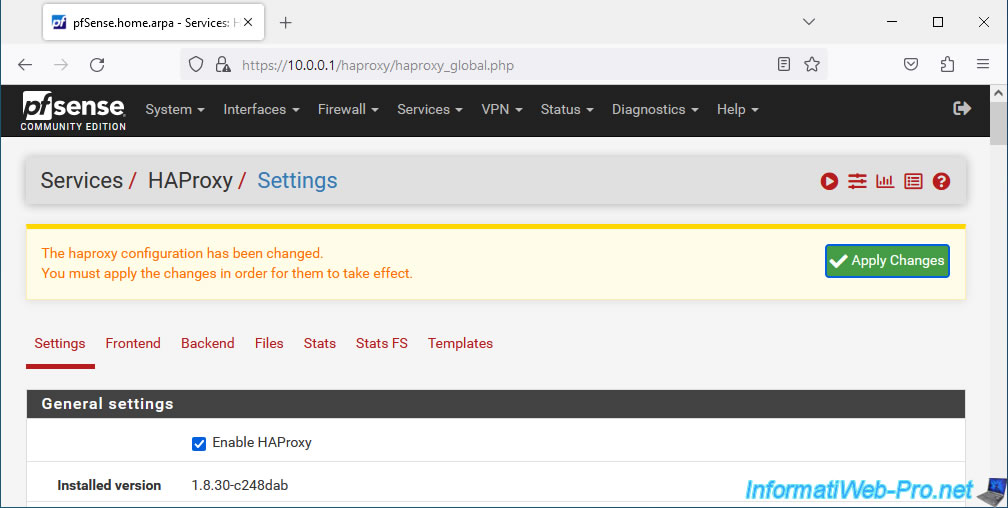Expand the Firewall menu
Screen dimensions: 1008x508
pyautogui.click(x=348, y=109)
